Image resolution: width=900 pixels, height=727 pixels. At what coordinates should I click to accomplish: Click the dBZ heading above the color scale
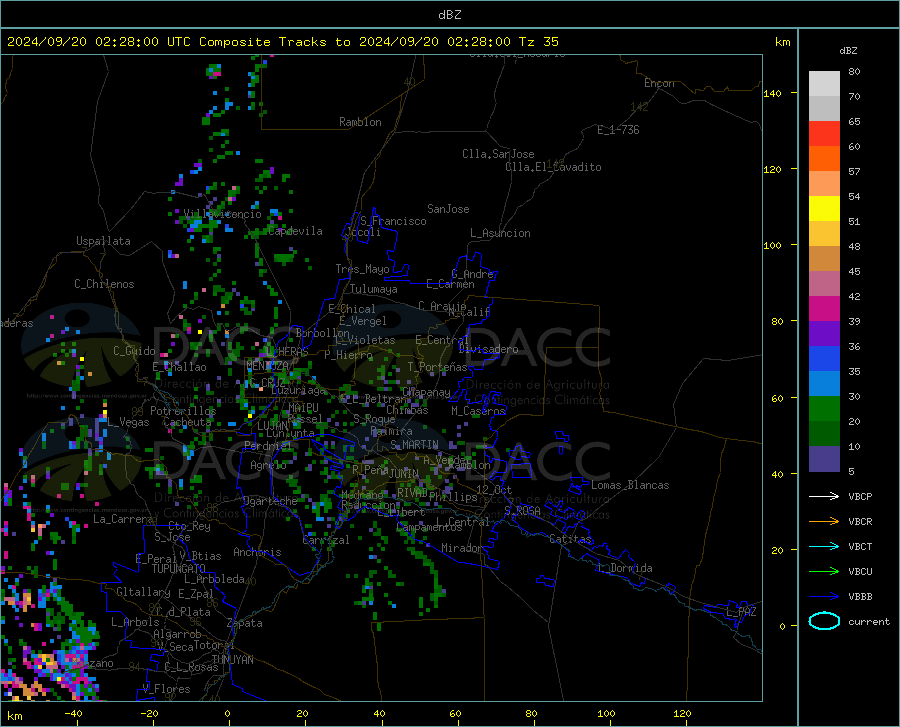pyautogui.click(x=848, y=50)
